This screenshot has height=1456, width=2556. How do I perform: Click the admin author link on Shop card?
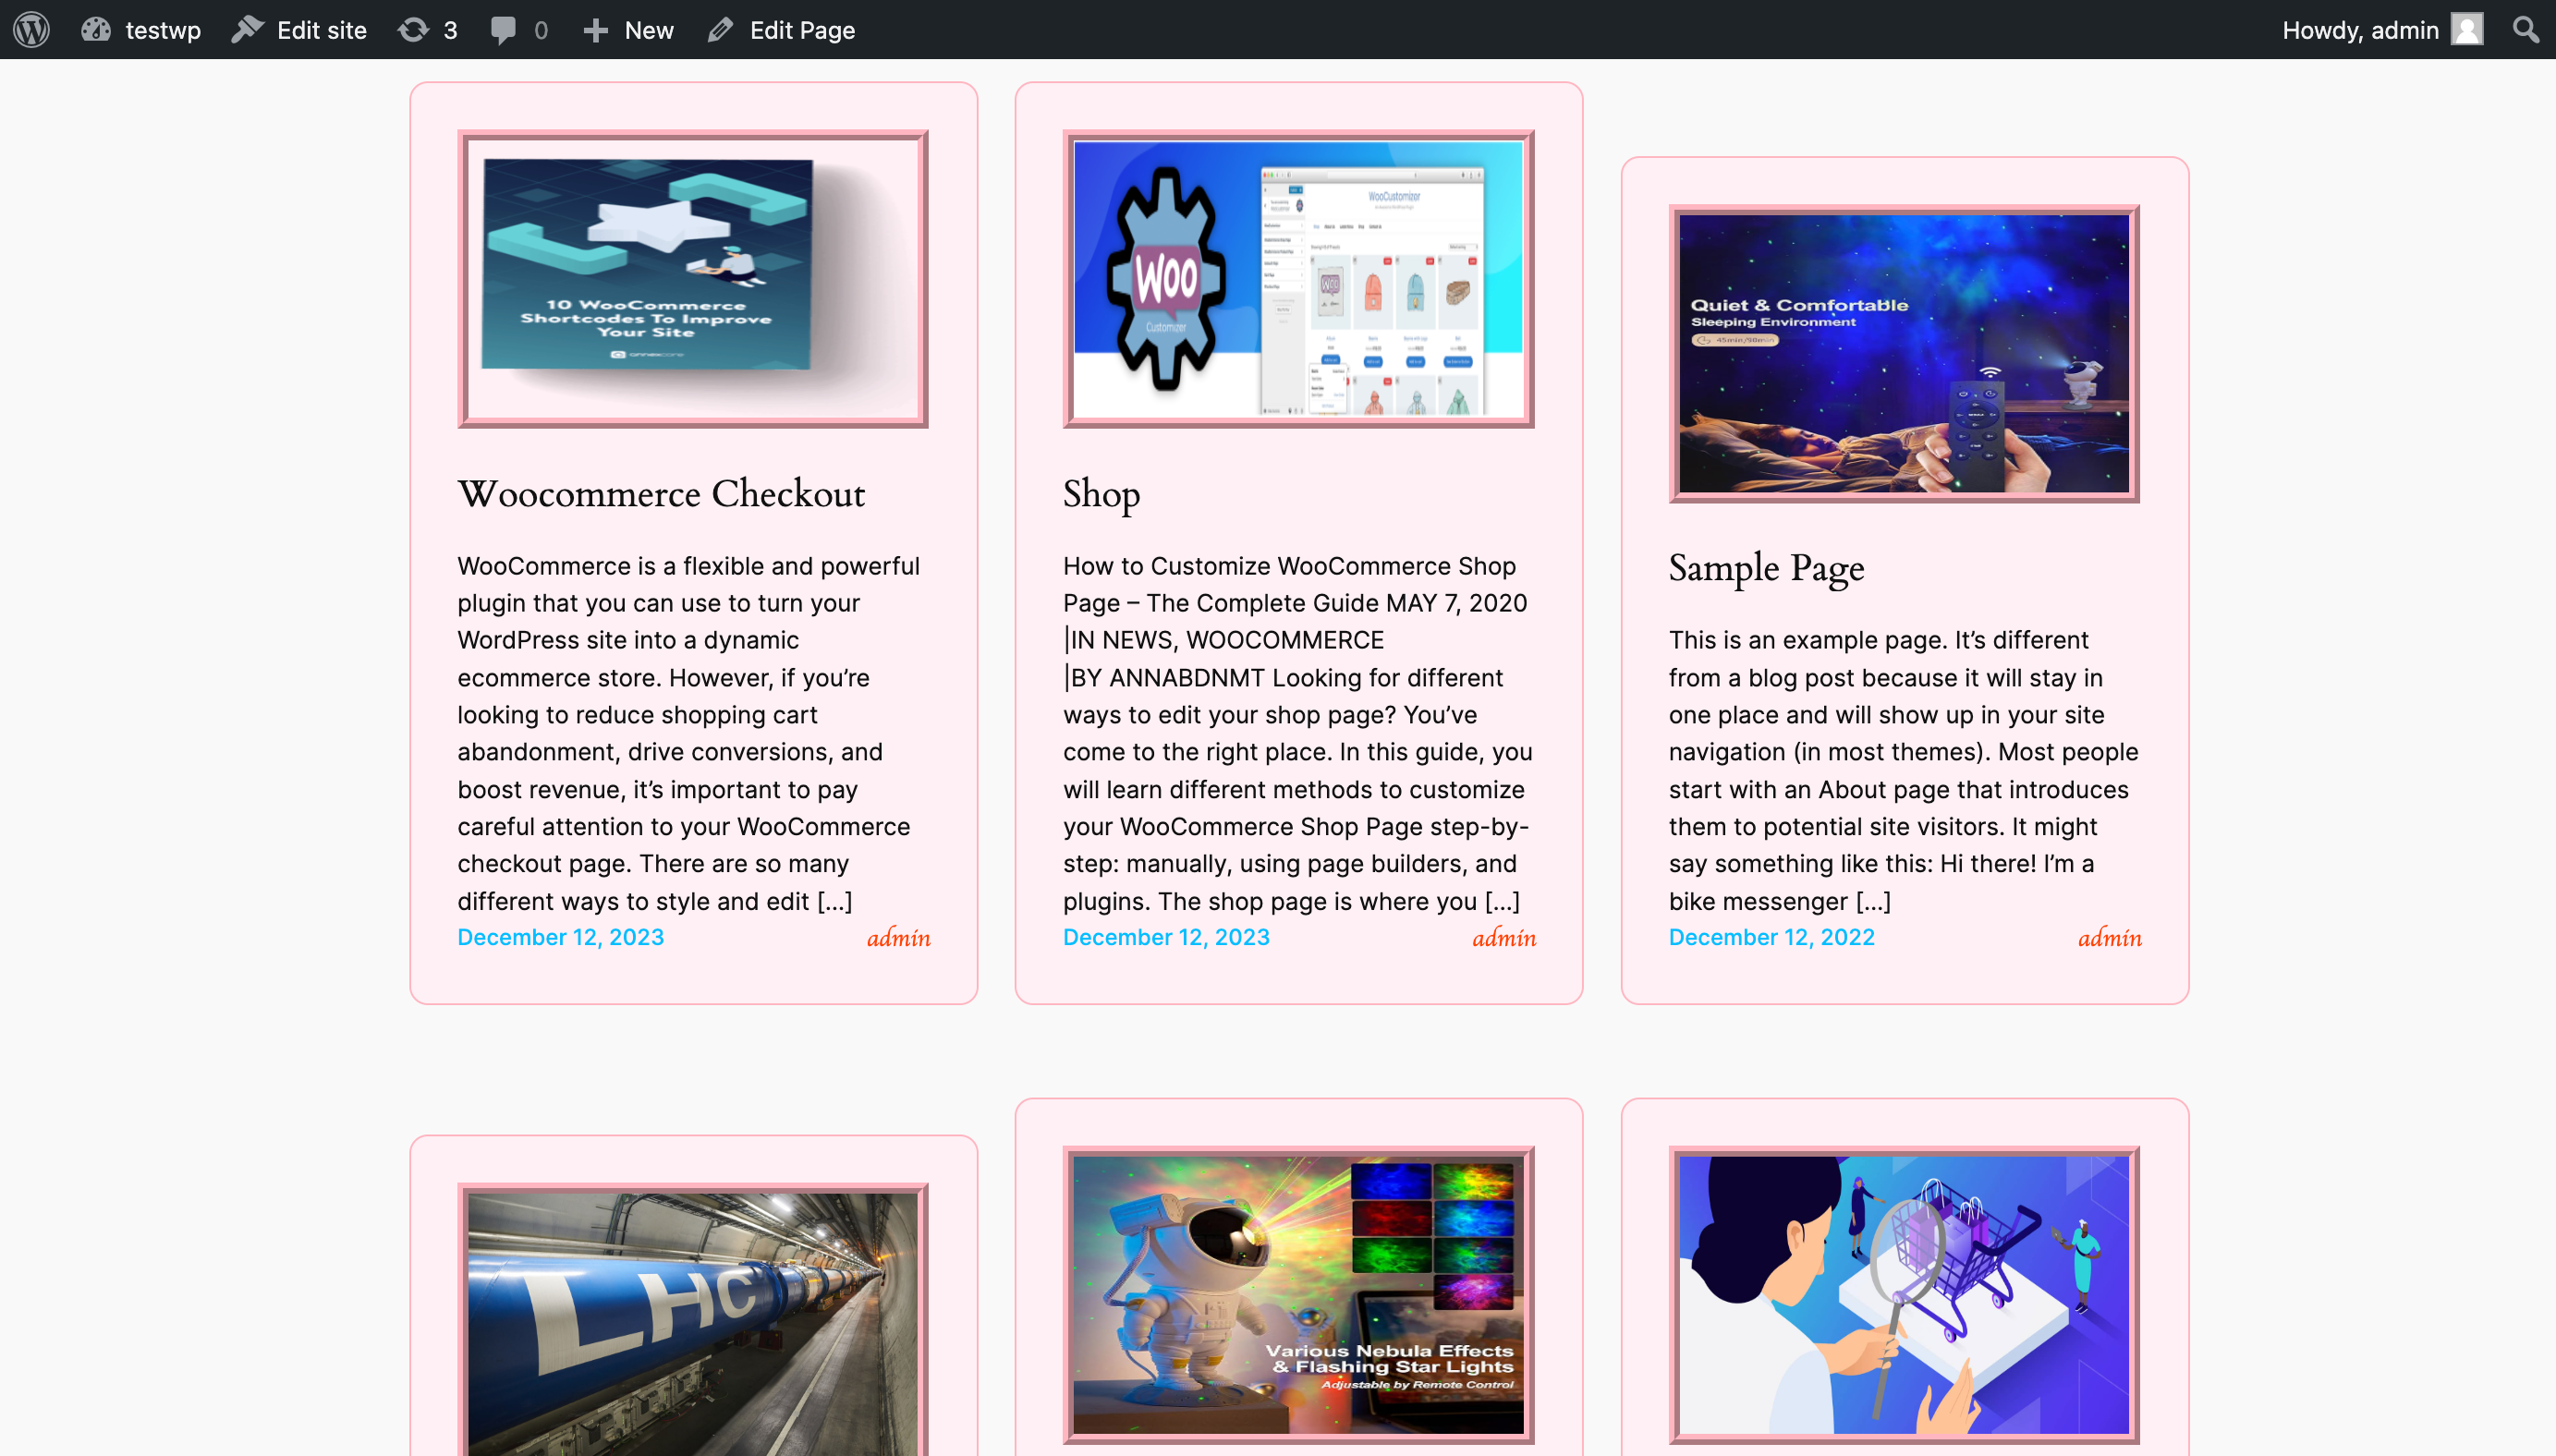pos(1503,937)
